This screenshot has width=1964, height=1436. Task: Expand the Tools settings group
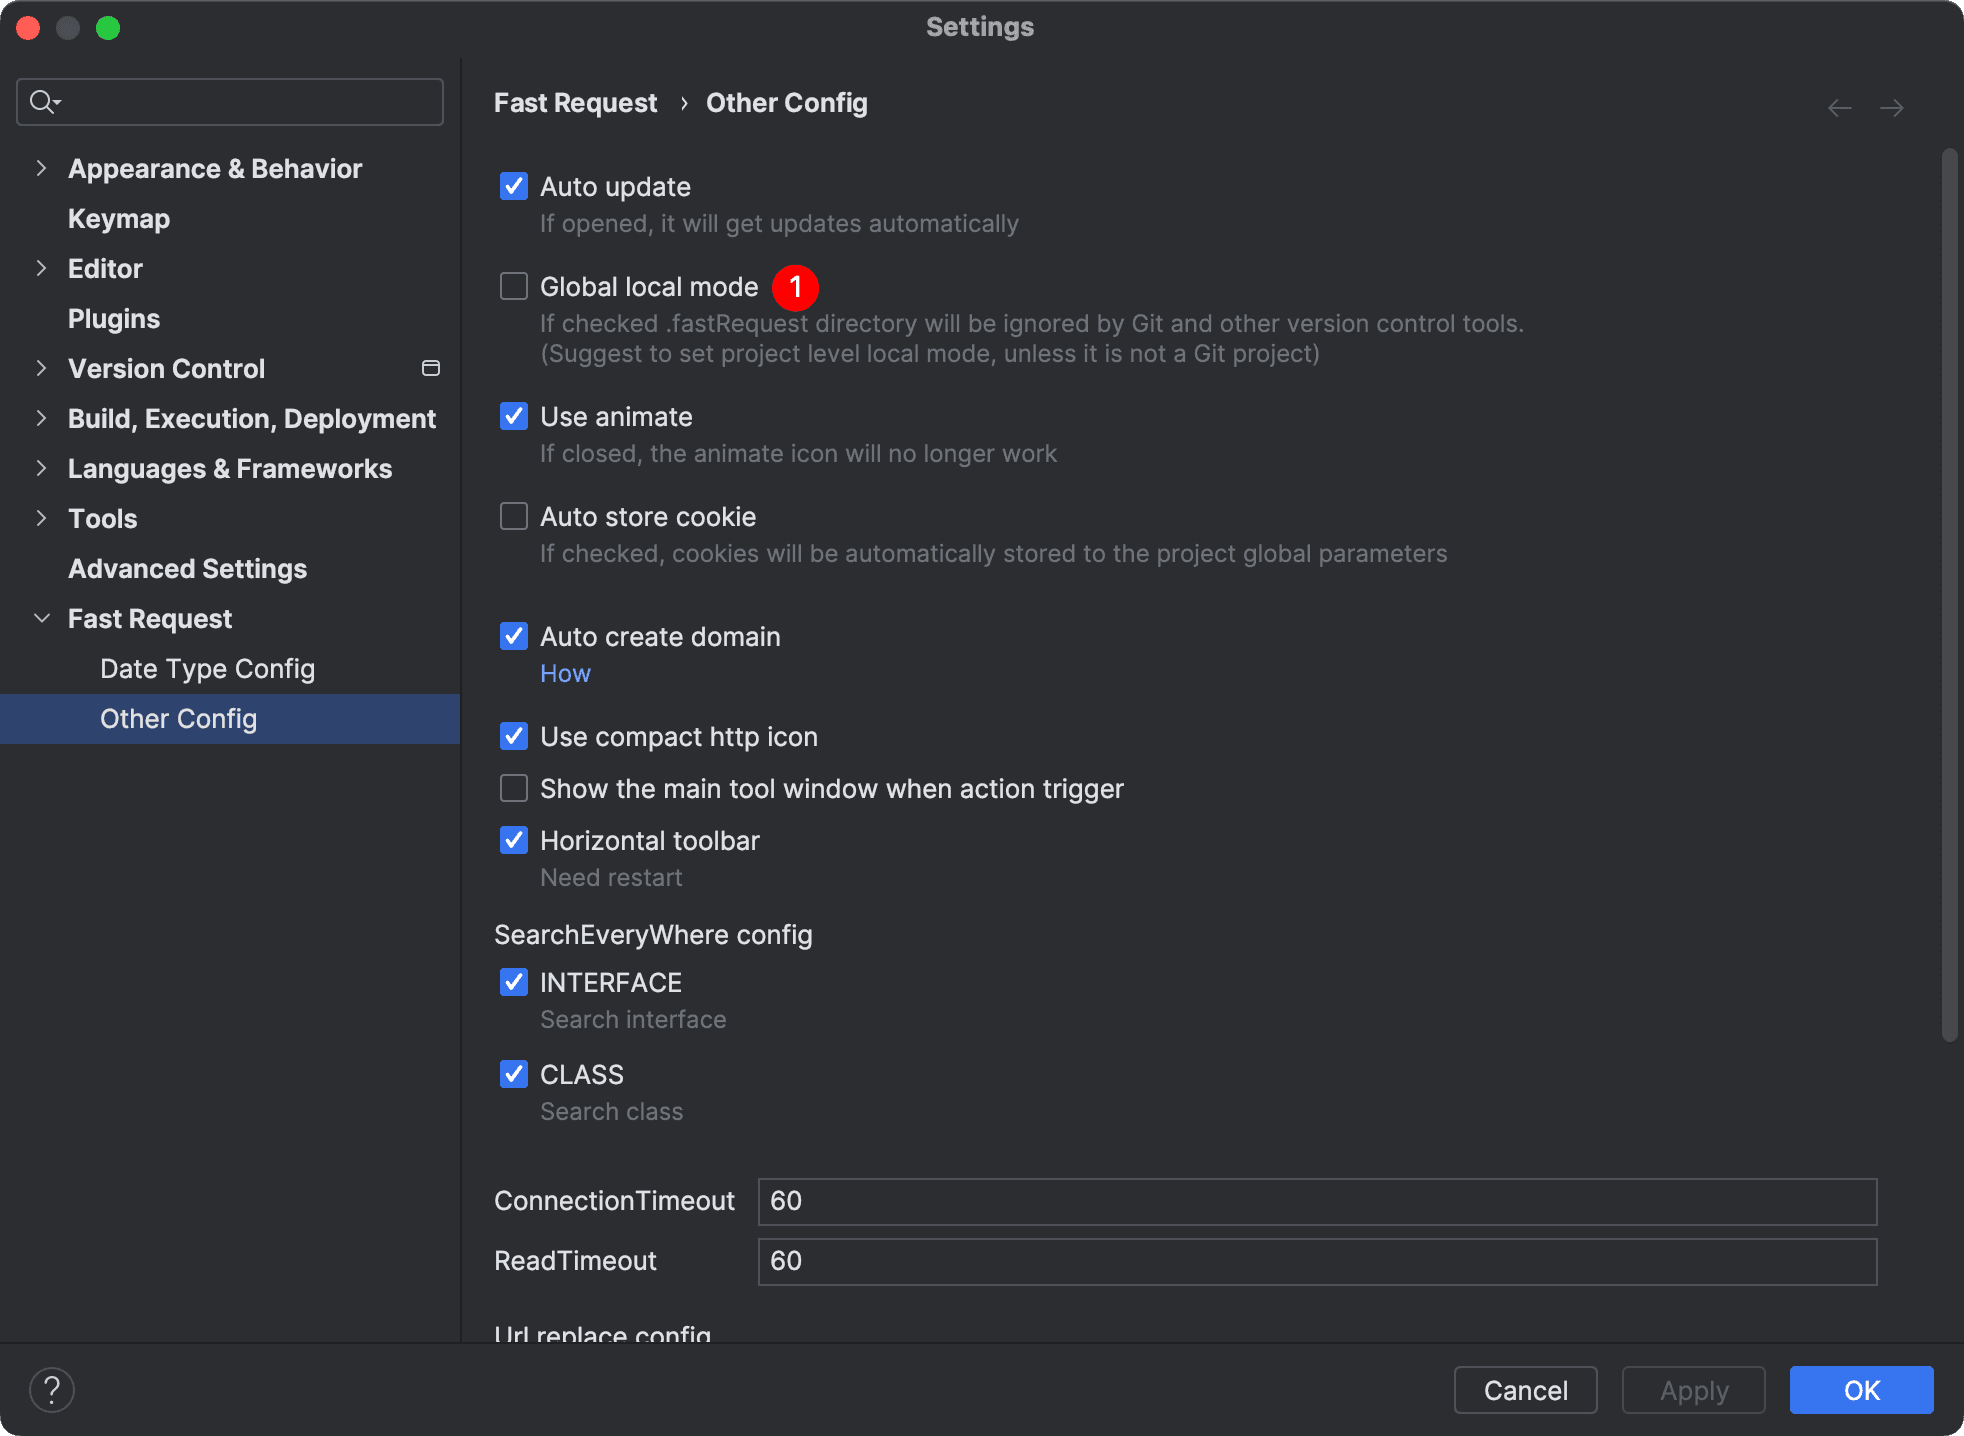point(41,519)
